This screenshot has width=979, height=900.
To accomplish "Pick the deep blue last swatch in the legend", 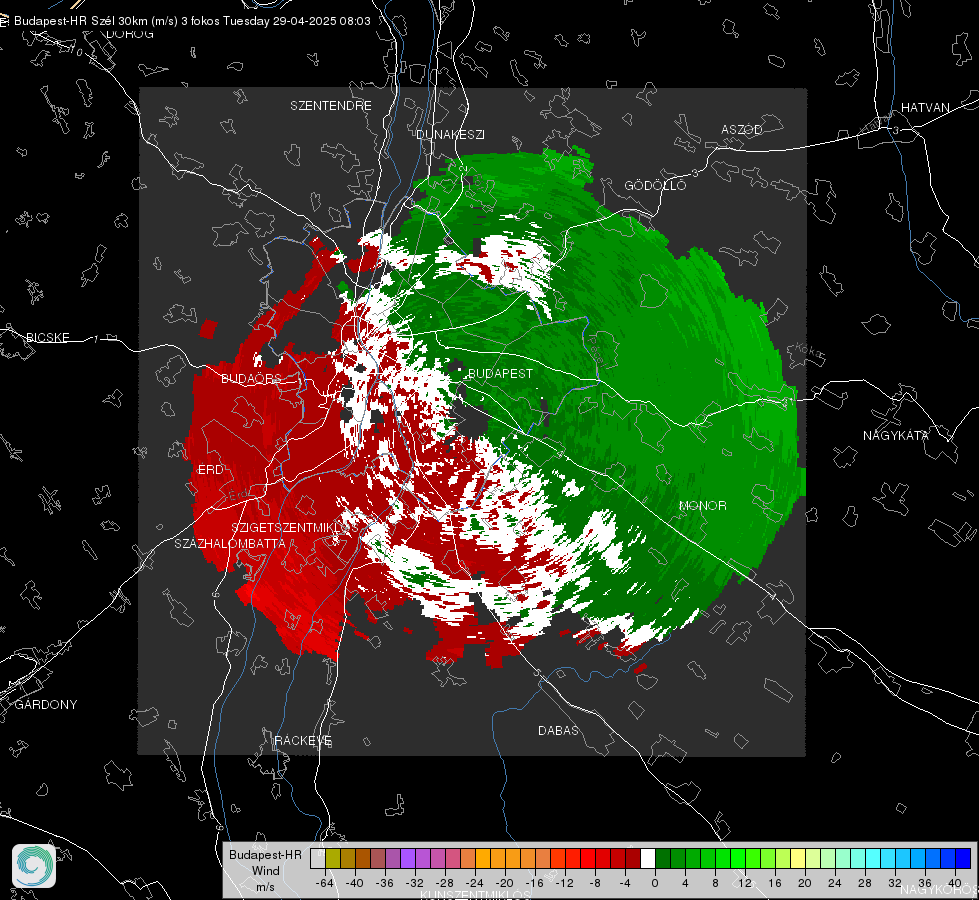I will [x=963, y=859].
